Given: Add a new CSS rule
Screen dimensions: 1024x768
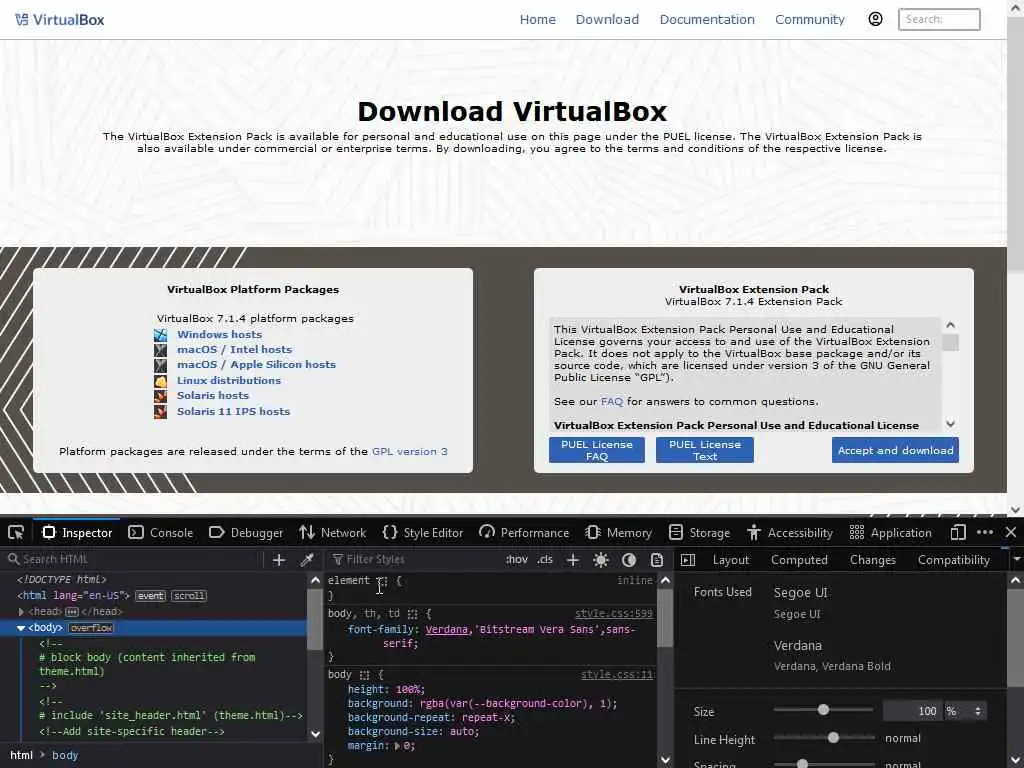Looking at the screenshot, I should 573,560.
